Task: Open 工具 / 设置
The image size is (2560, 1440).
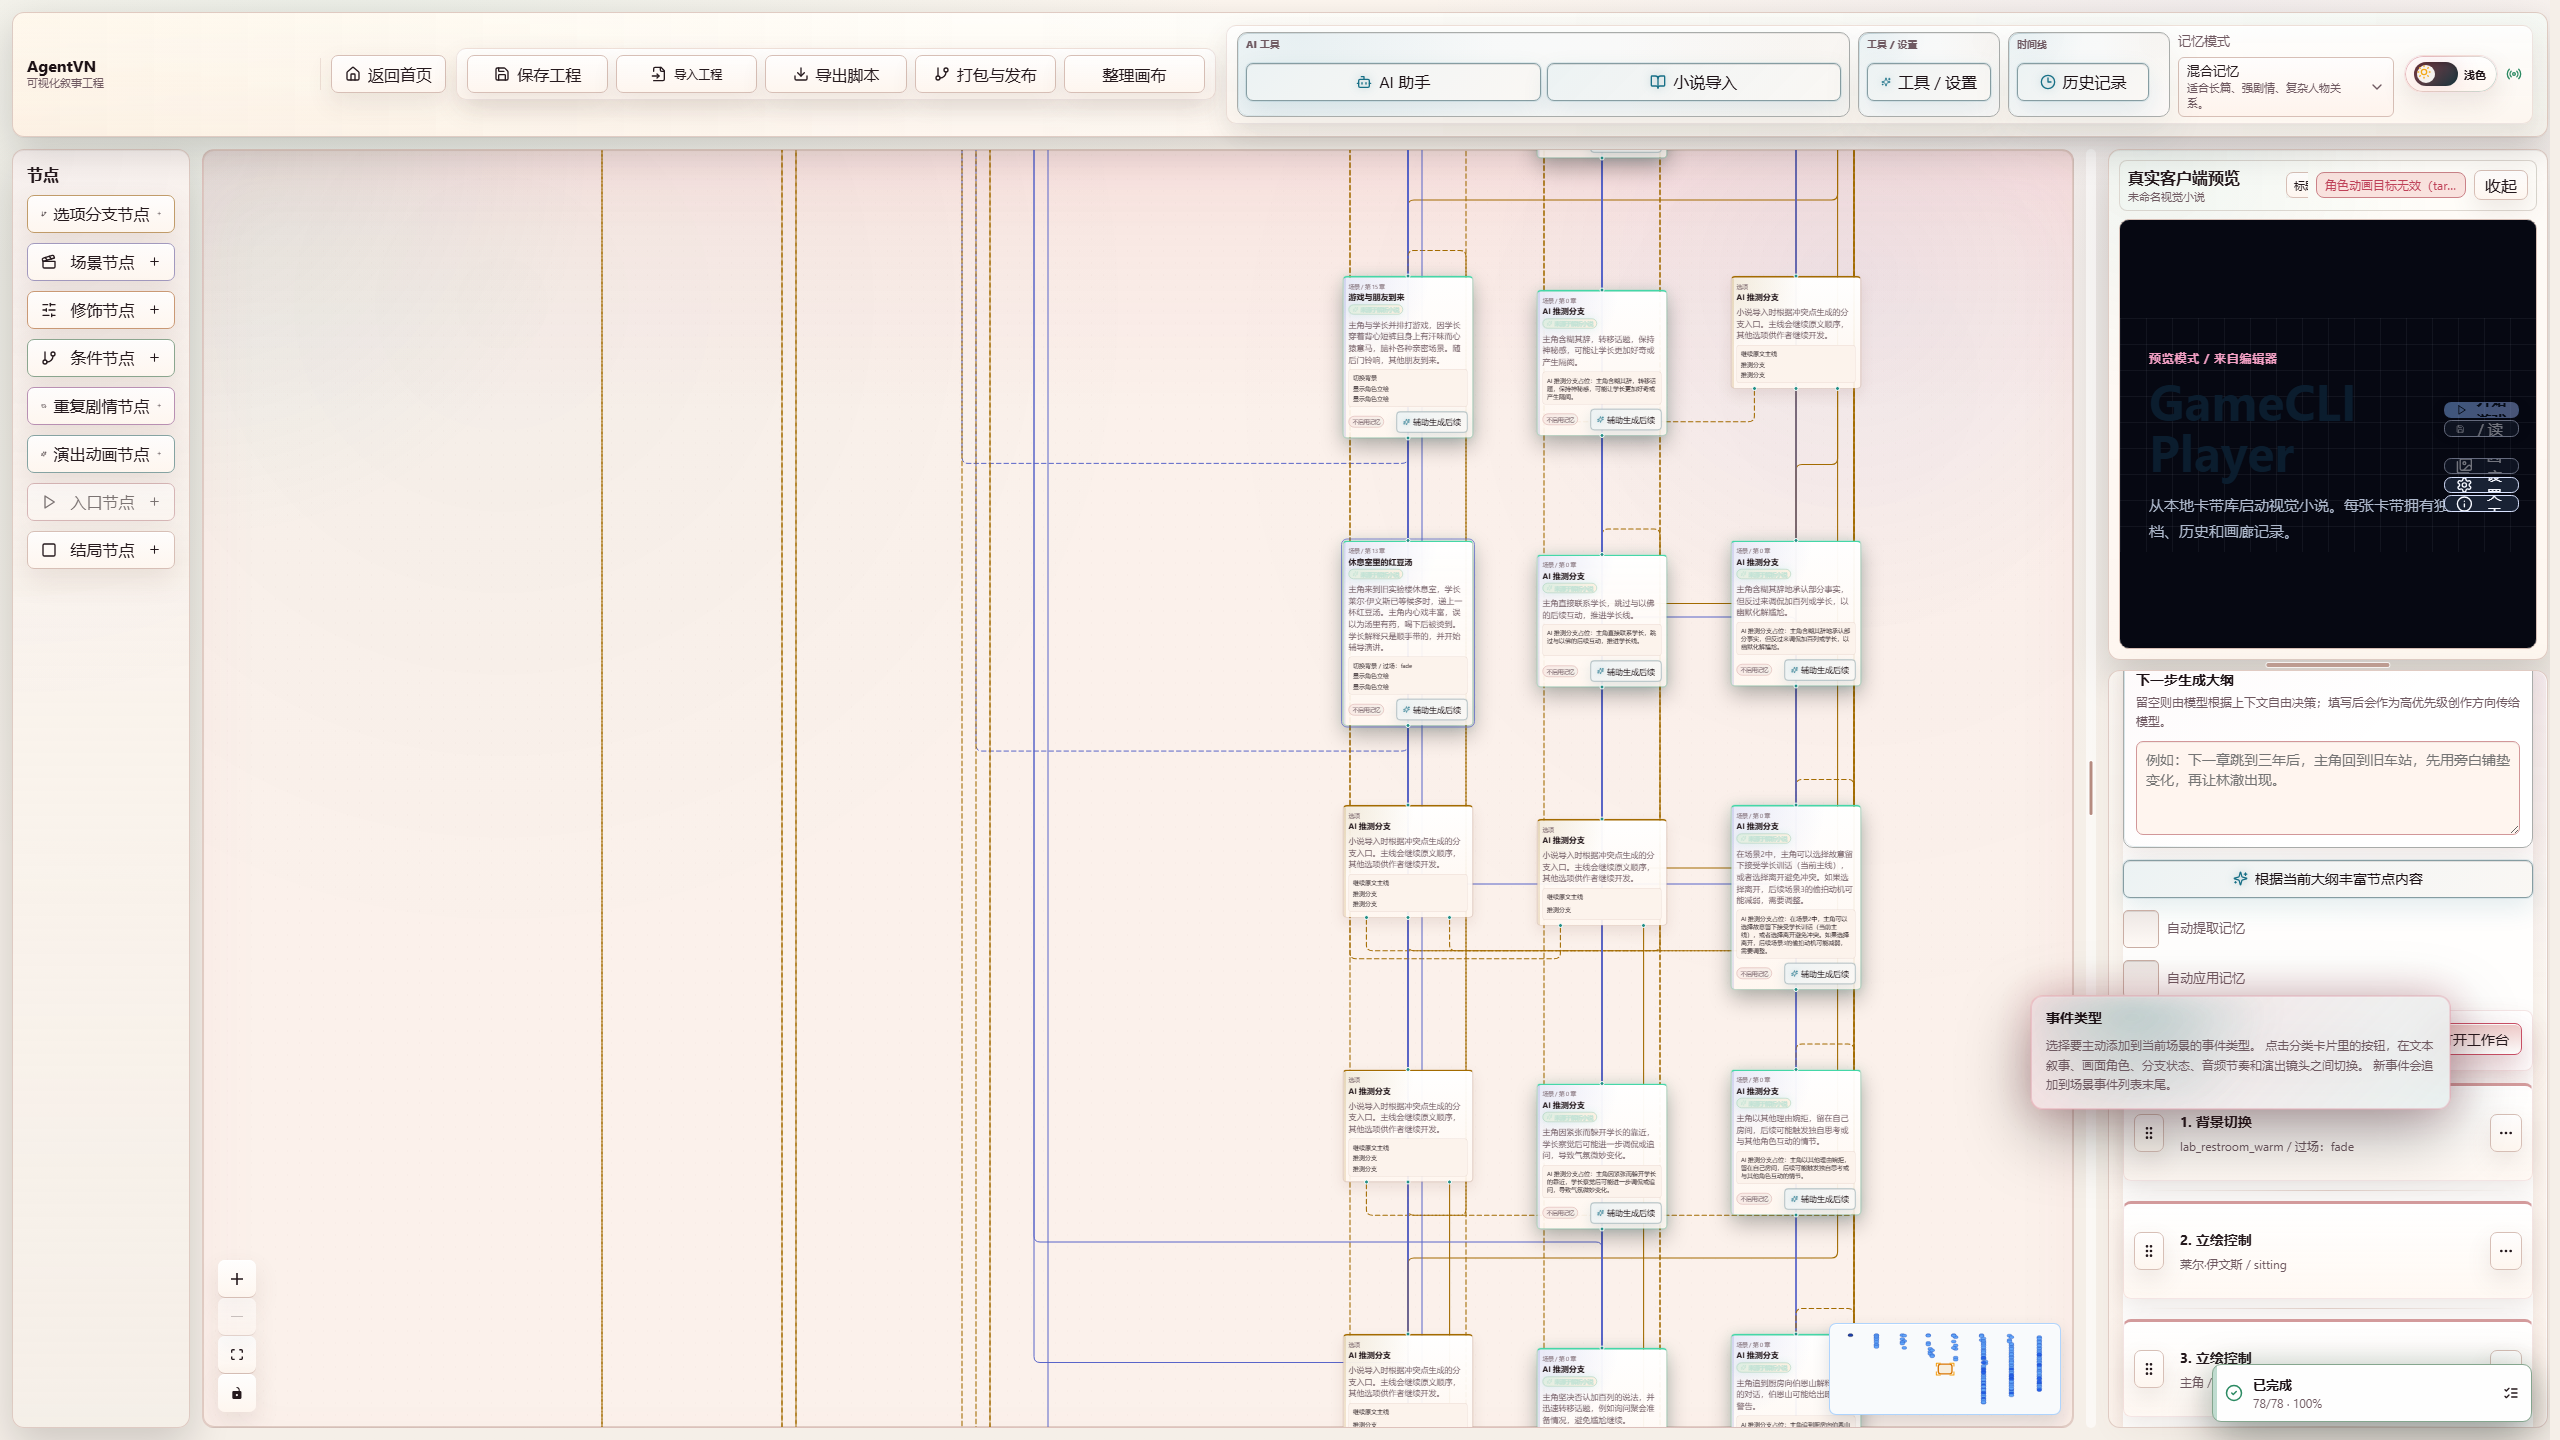Action: coord(1929,82)
